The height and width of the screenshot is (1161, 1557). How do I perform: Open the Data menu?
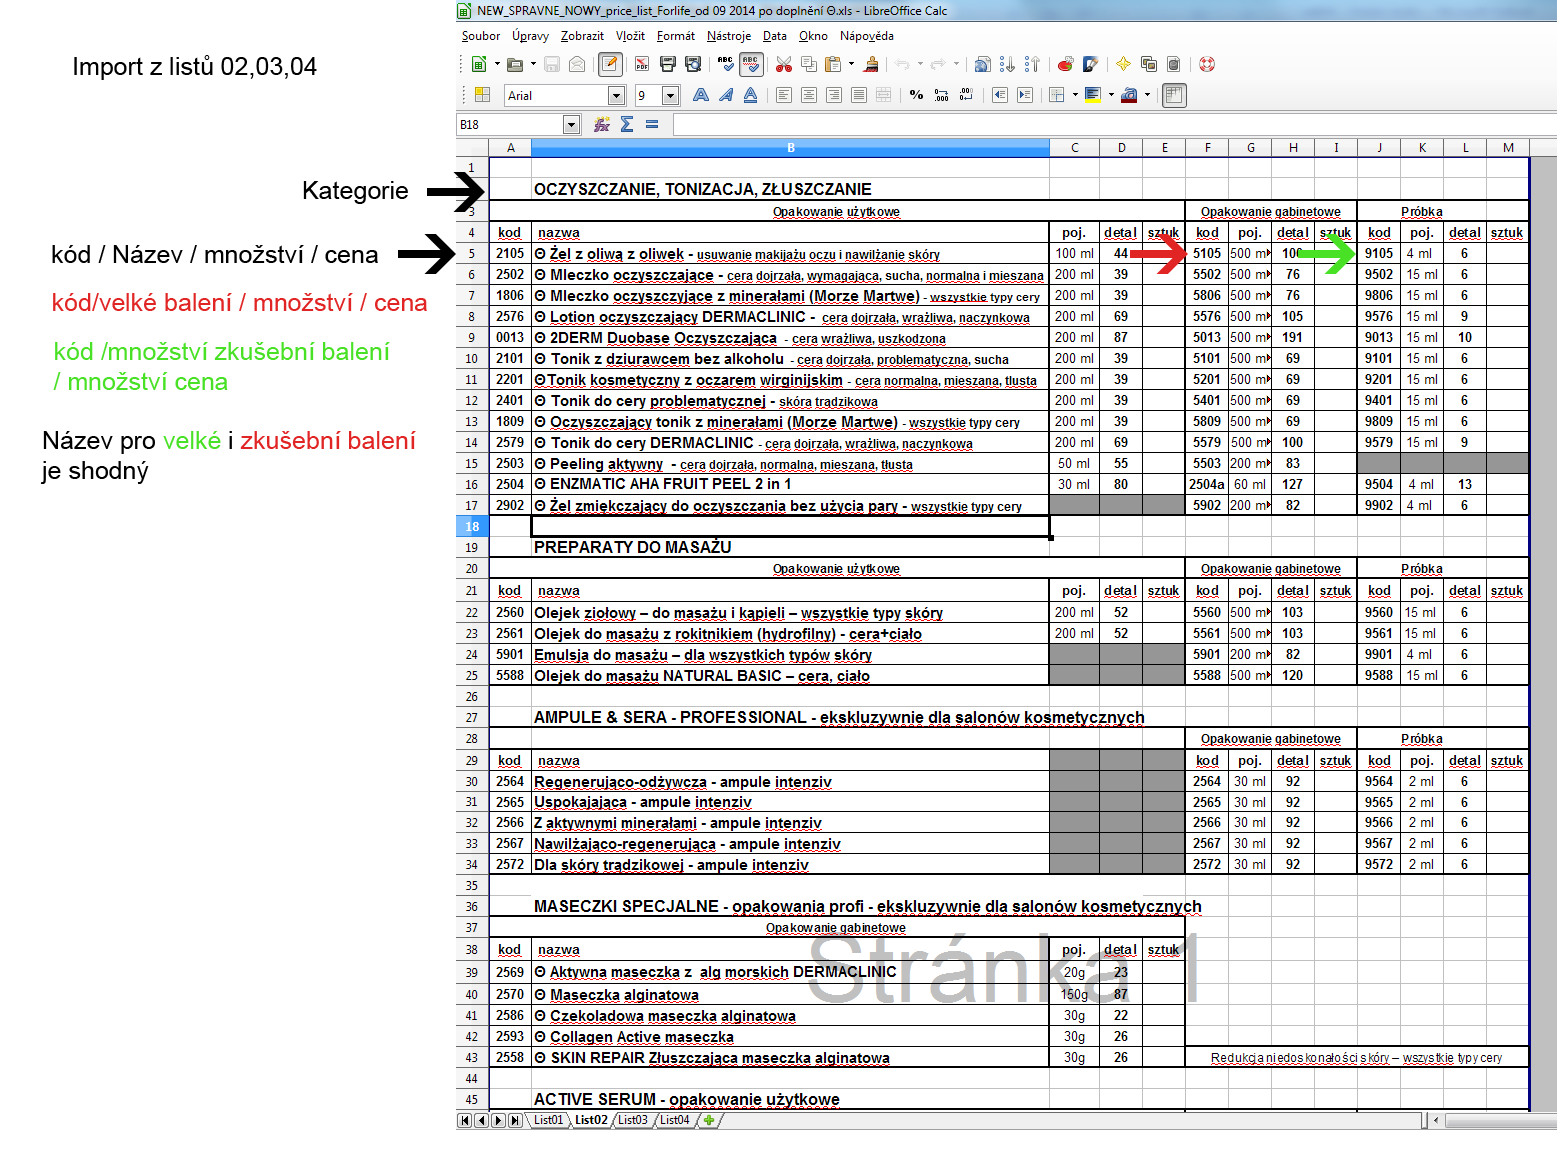click(775, 36)
